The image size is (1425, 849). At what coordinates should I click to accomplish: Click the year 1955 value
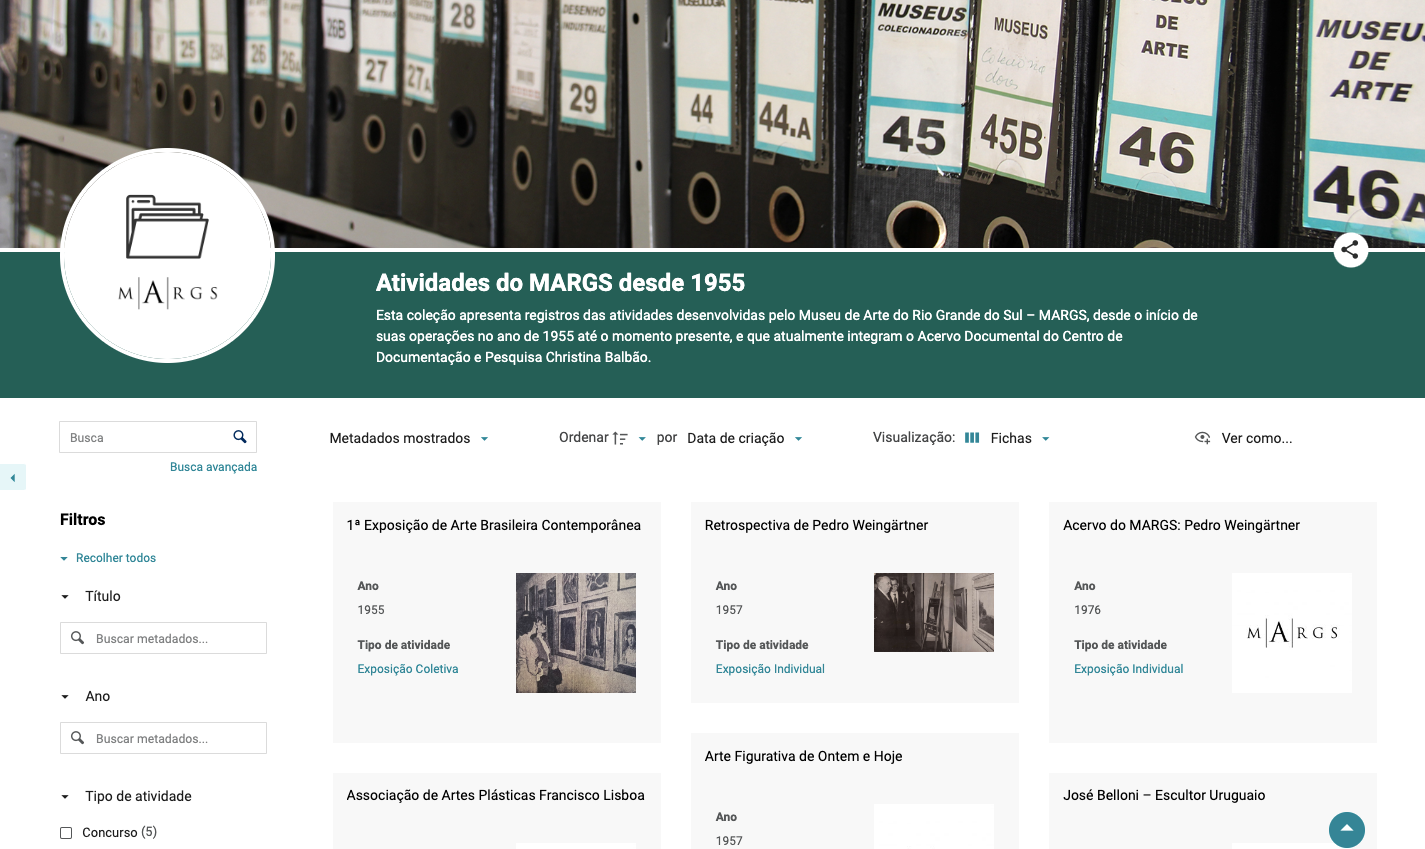371,610
